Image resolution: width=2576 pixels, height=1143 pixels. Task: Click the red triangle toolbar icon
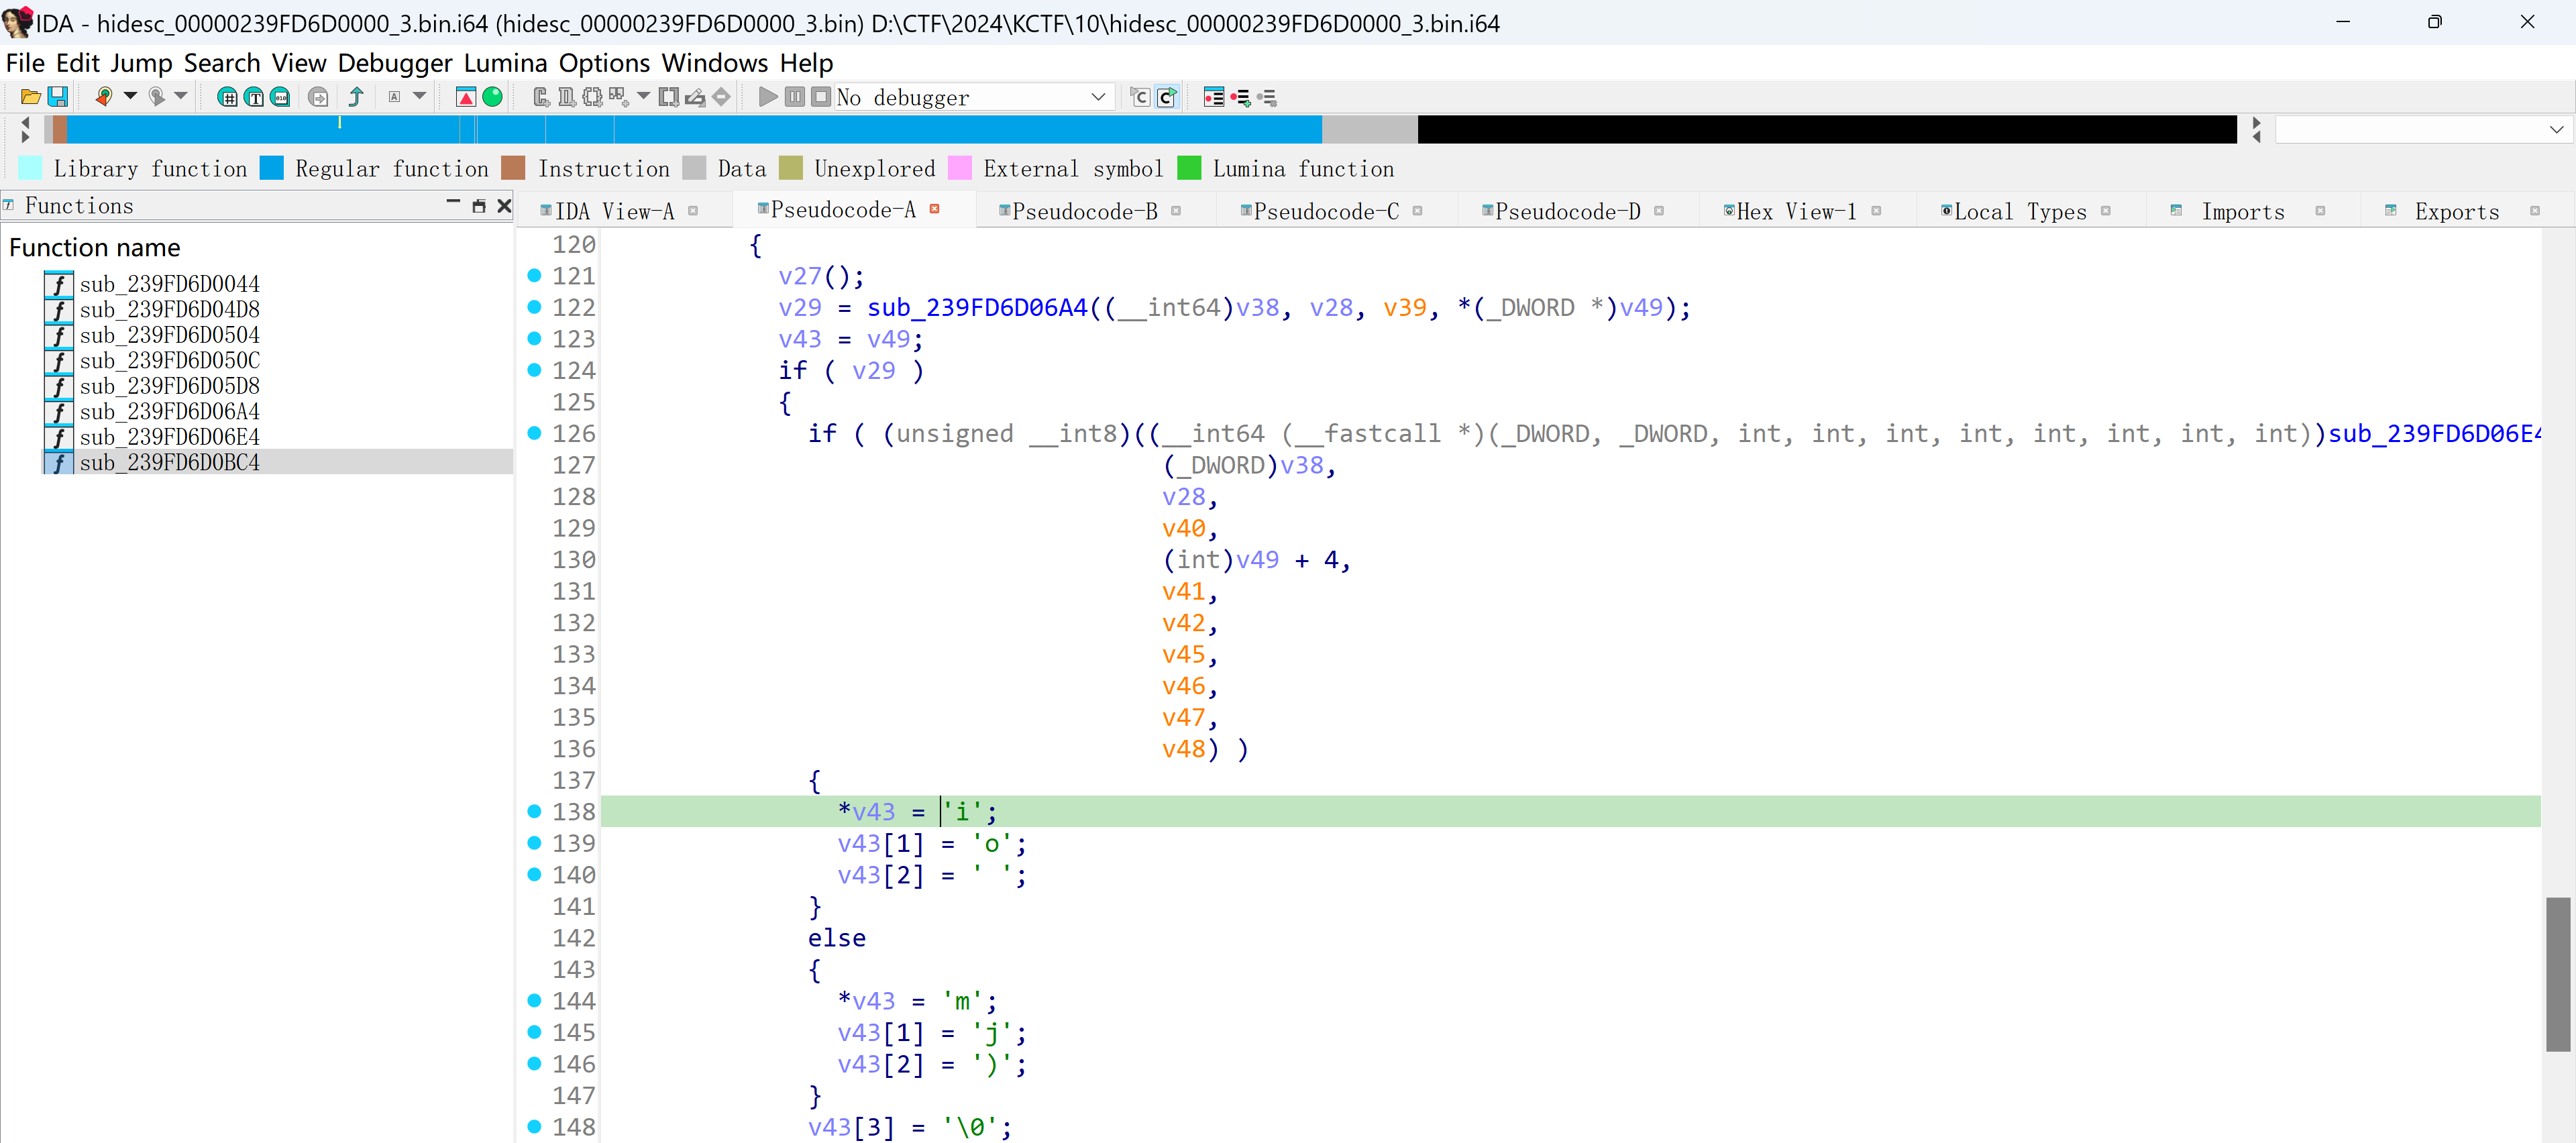click(465, 97)
